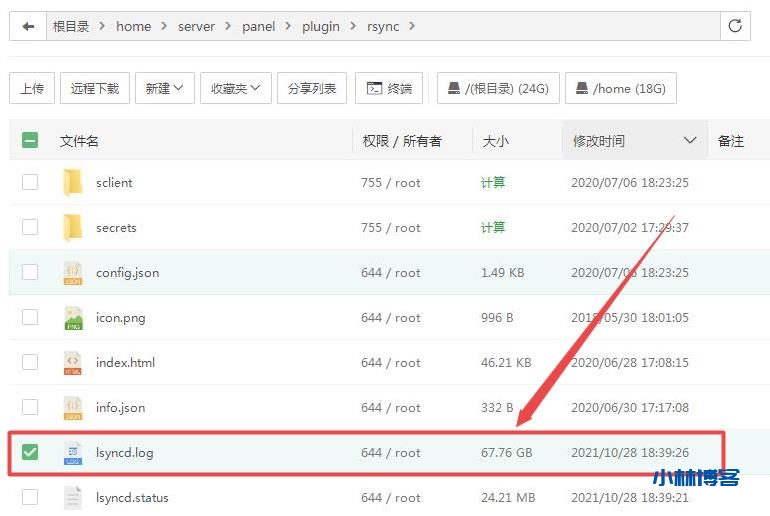Click the config.json file icon
Viewport: 770px width, 516px height.
[73, 272]
